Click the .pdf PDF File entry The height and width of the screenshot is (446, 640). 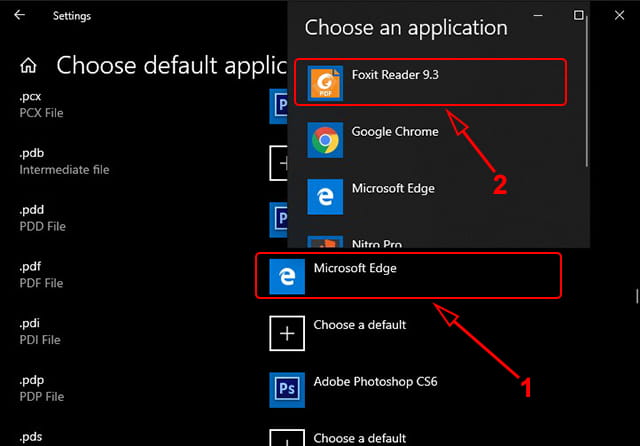[41, 275]
